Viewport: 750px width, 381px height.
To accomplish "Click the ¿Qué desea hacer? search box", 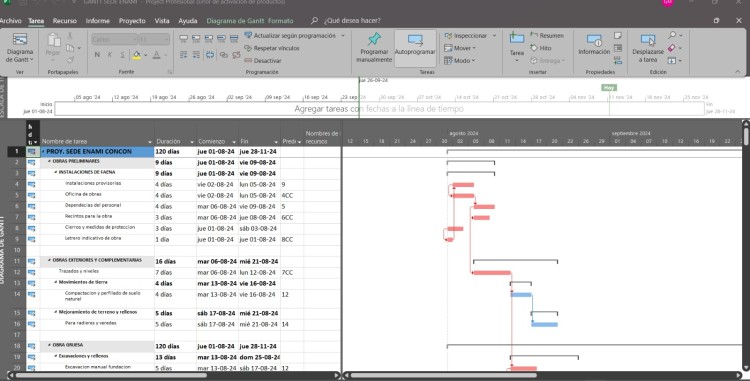I will pos(352,21).
